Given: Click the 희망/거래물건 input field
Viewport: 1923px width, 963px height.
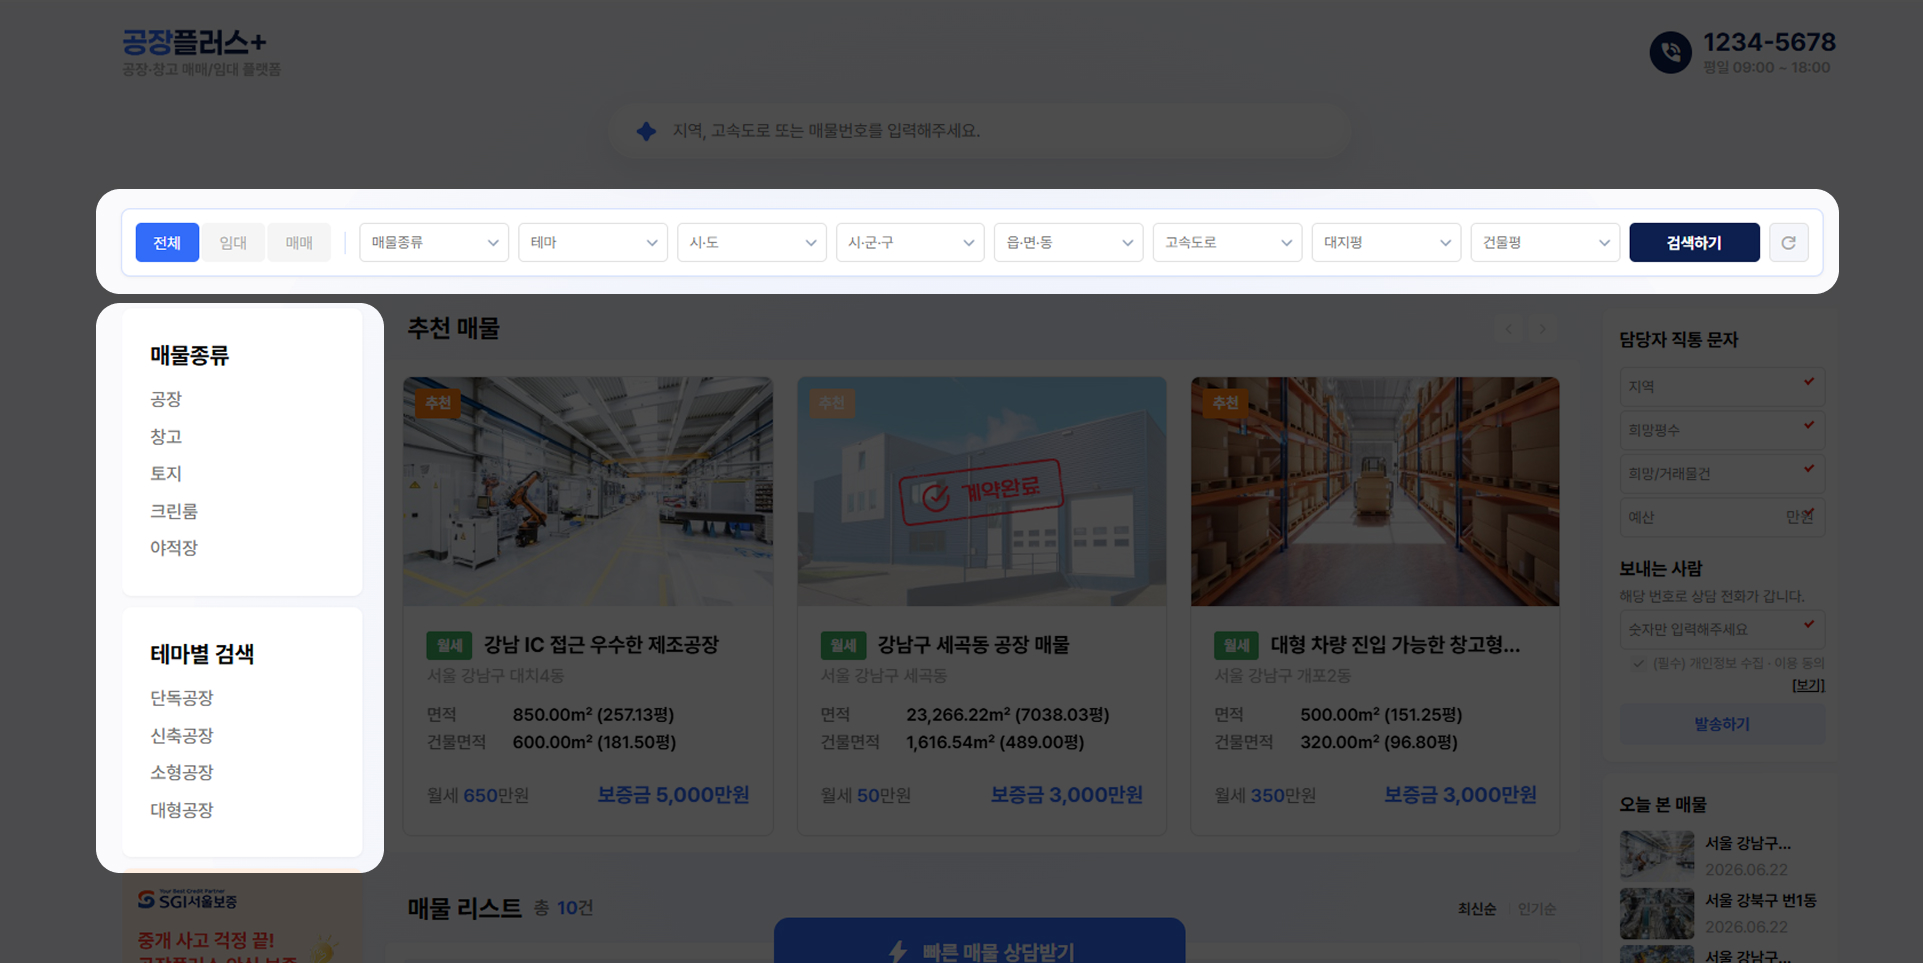Looking at the screenshot, I should tap(1722, 473).
